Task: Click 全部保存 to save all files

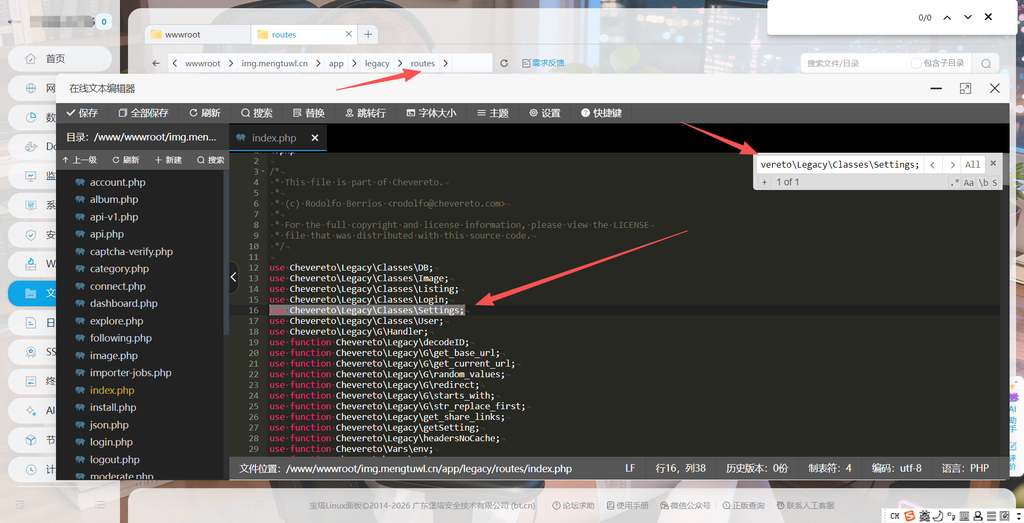Action: 143,113
